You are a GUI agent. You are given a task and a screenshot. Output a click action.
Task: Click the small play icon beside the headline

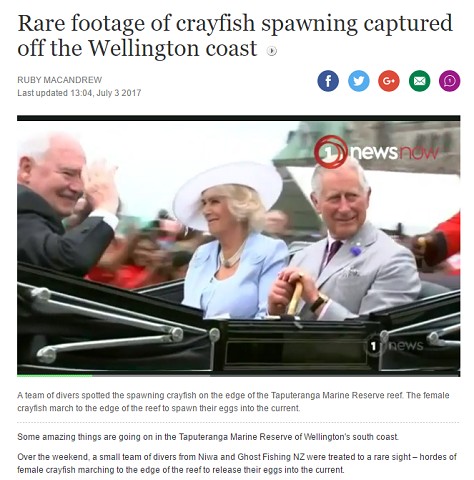[272, 51]
